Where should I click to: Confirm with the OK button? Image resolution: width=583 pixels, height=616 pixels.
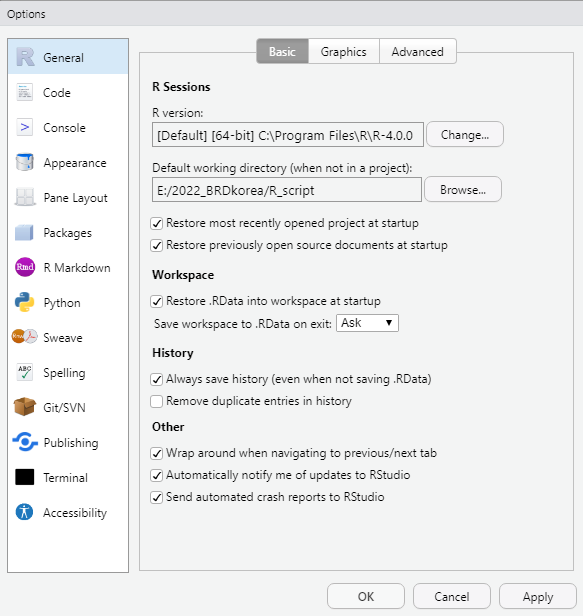click(x=366, y=596)
